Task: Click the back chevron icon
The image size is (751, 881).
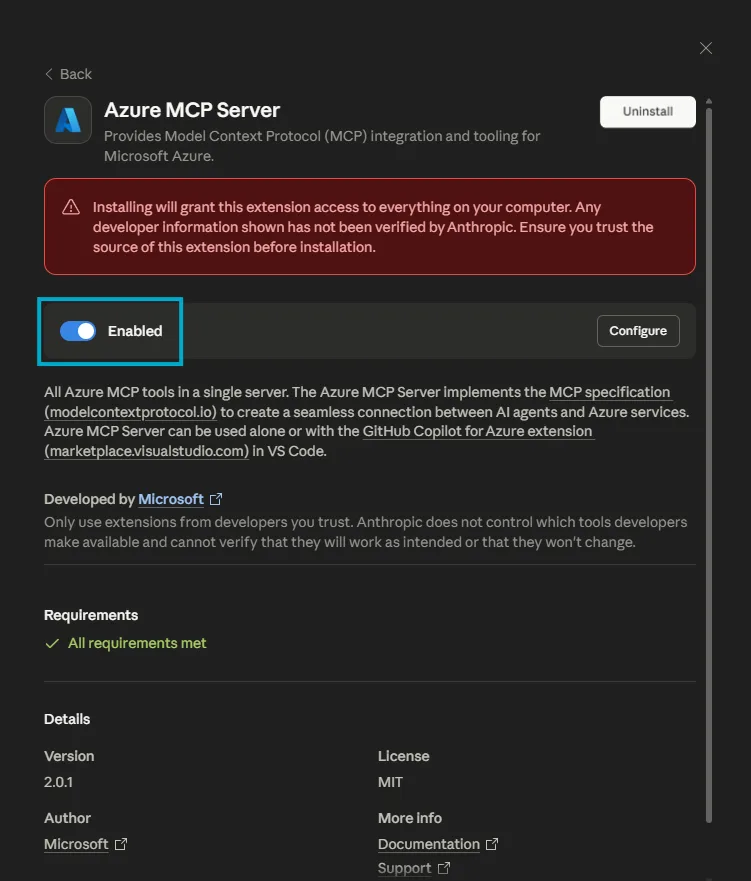Action: (47, 73)
